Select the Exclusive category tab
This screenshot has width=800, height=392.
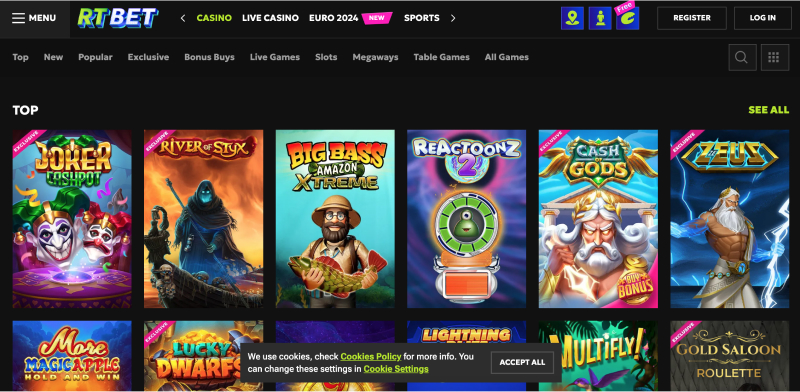[x=148, y=57]
